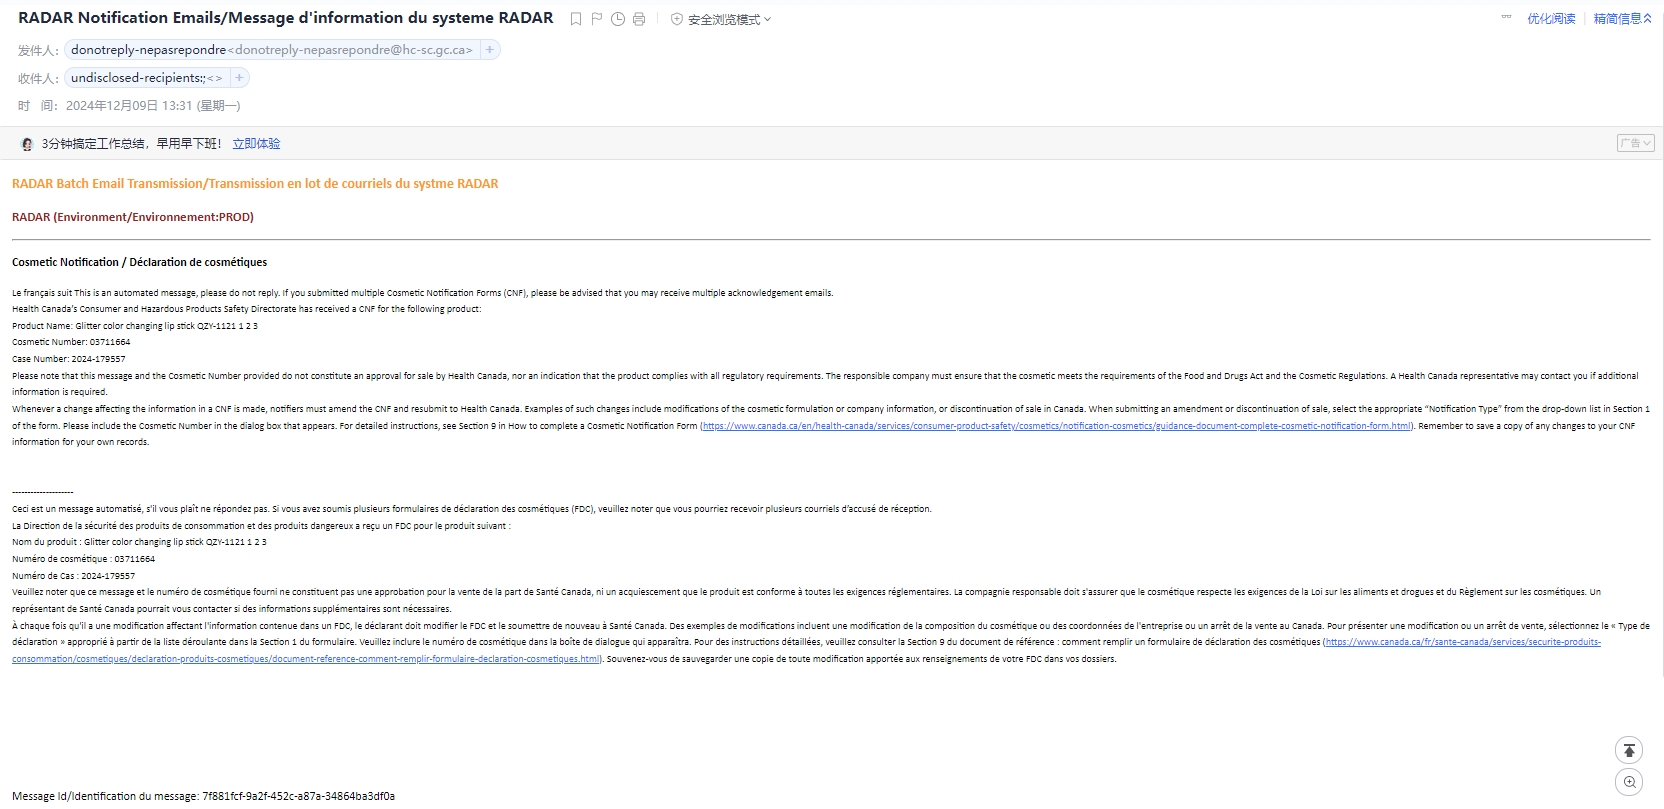Select the undisclosed-recipients chip
This screenshot has width=1664, height=809.
tap(146, 78)
